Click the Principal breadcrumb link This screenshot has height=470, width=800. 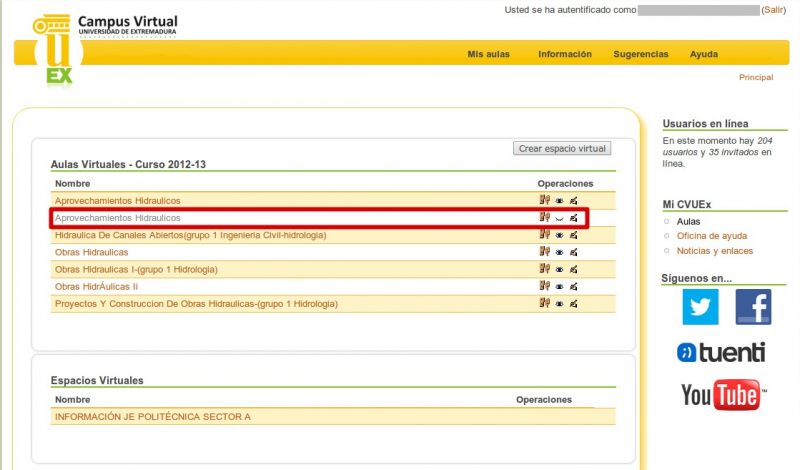(x=756, y=78)
